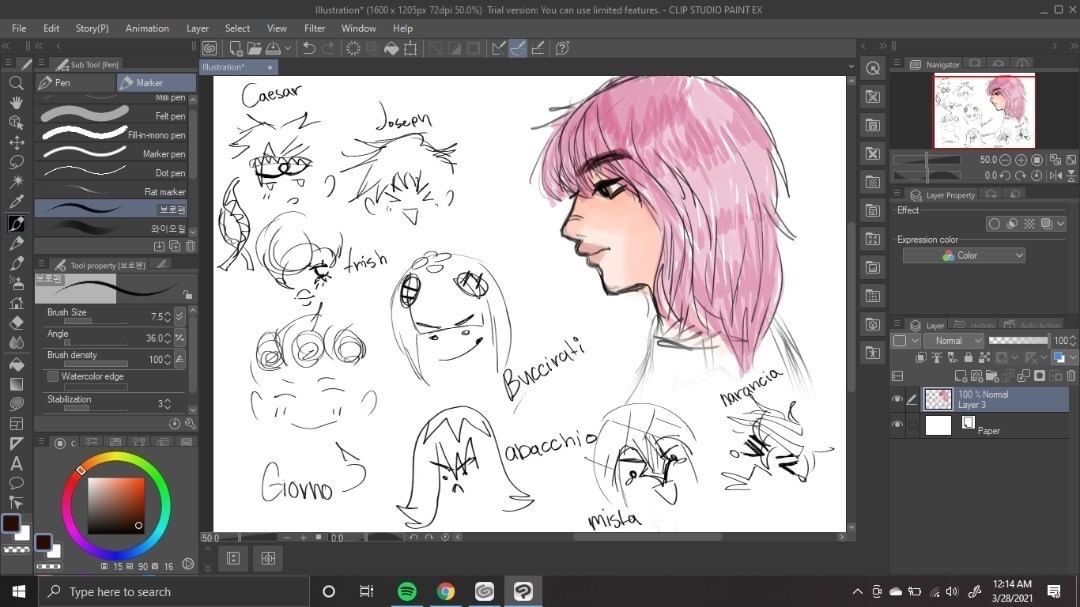Click Type here to search box
Screen dimensions: 1080x607
(x=172, y=591)
